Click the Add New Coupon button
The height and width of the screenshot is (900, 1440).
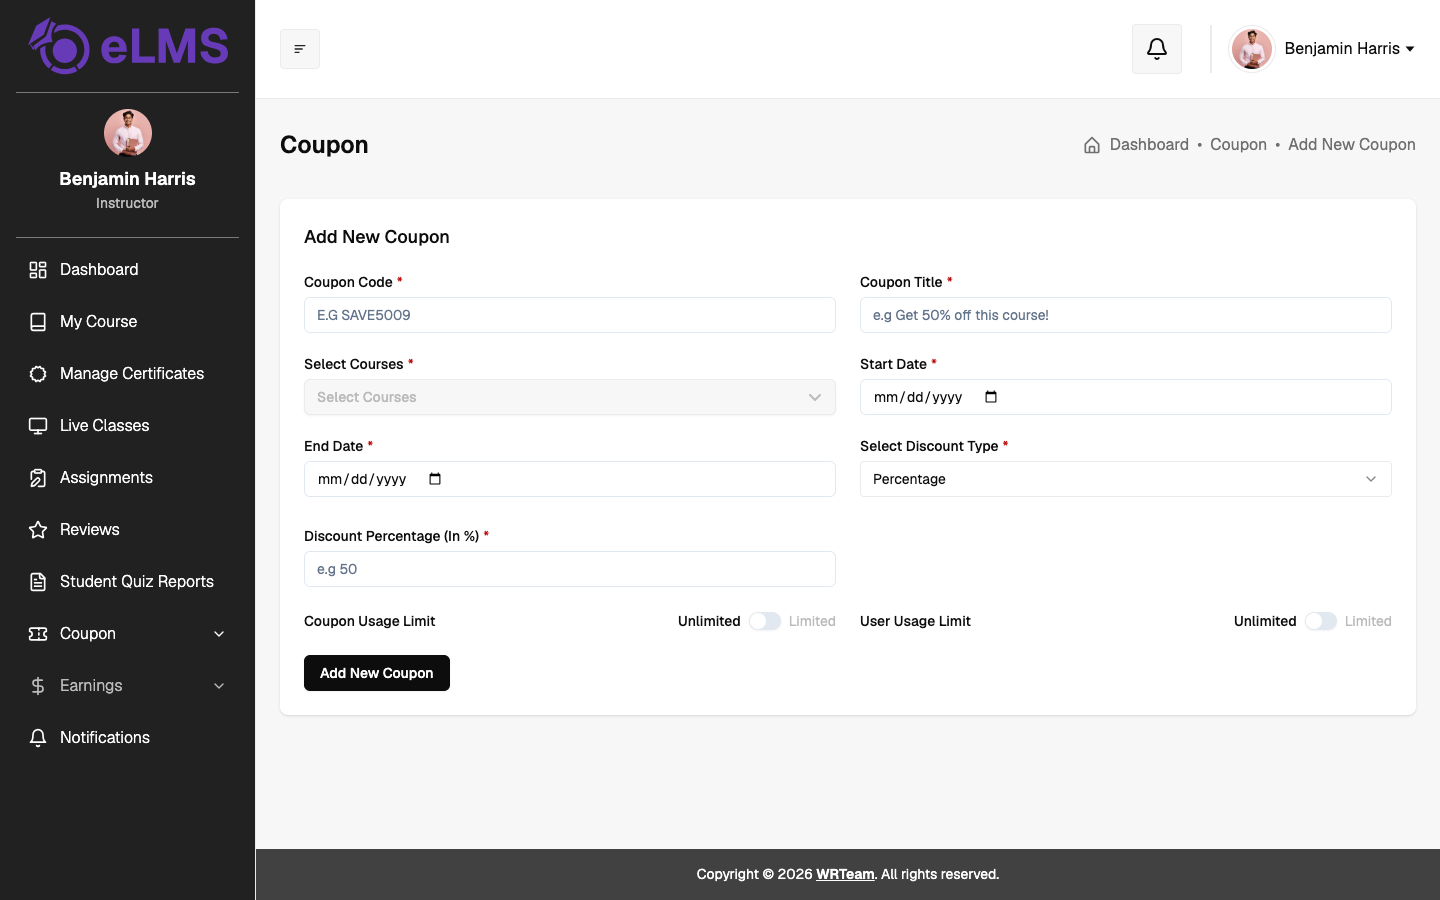[x=377, y=673]
